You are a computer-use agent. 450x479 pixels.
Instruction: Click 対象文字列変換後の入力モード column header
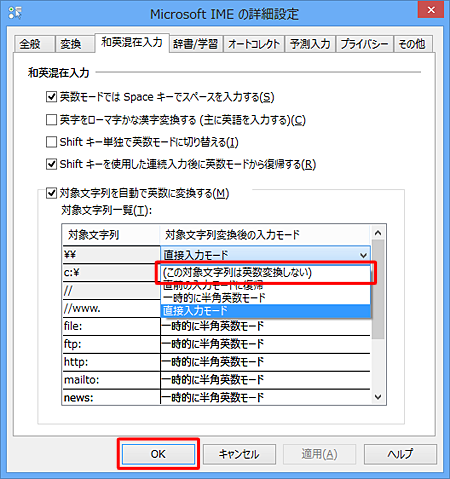point(265,235)
